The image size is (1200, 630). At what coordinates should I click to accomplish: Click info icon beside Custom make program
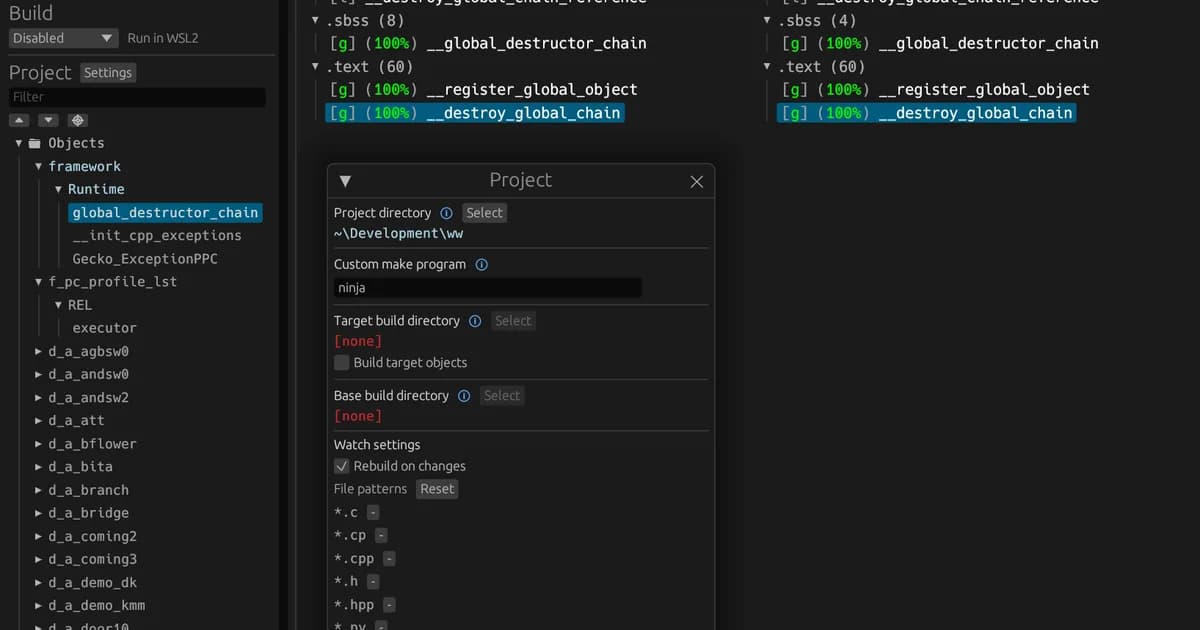pos(481,265)
